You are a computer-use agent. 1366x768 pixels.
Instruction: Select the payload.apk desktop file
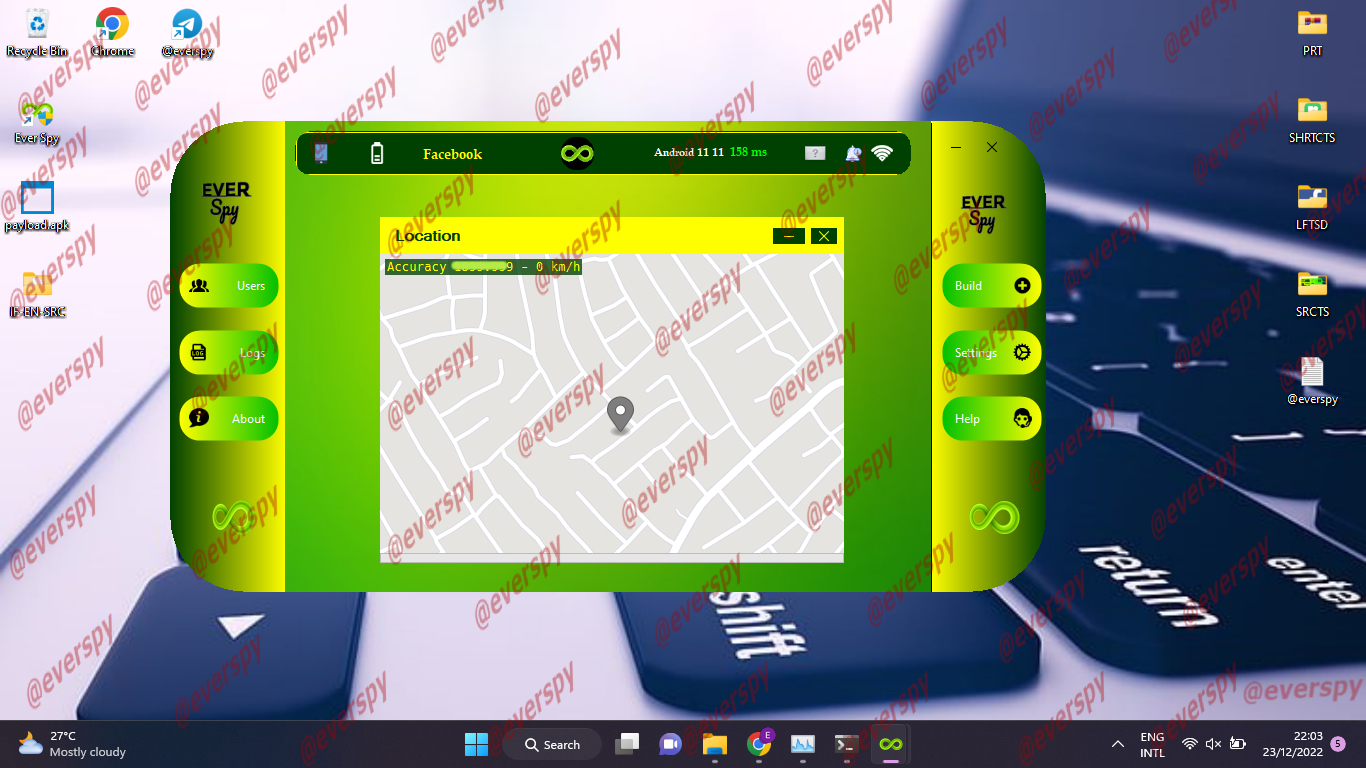37,207
